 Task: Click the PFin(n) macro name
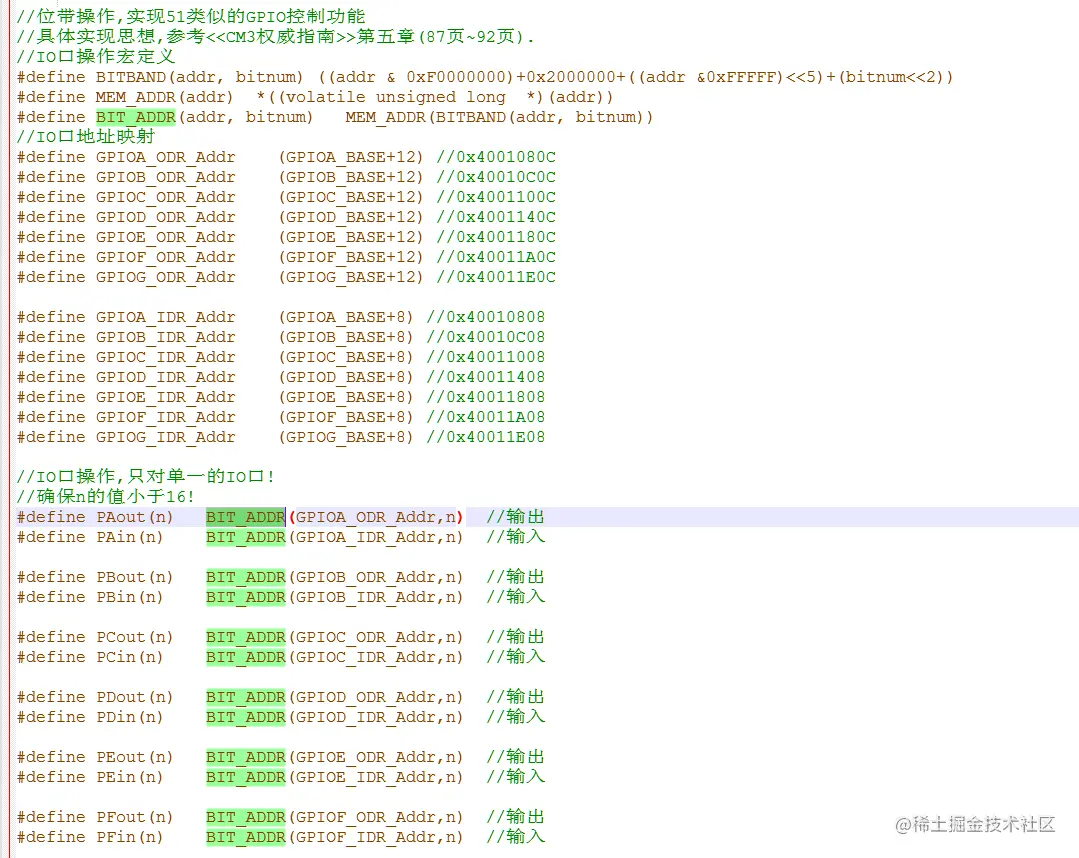(129, 837)
